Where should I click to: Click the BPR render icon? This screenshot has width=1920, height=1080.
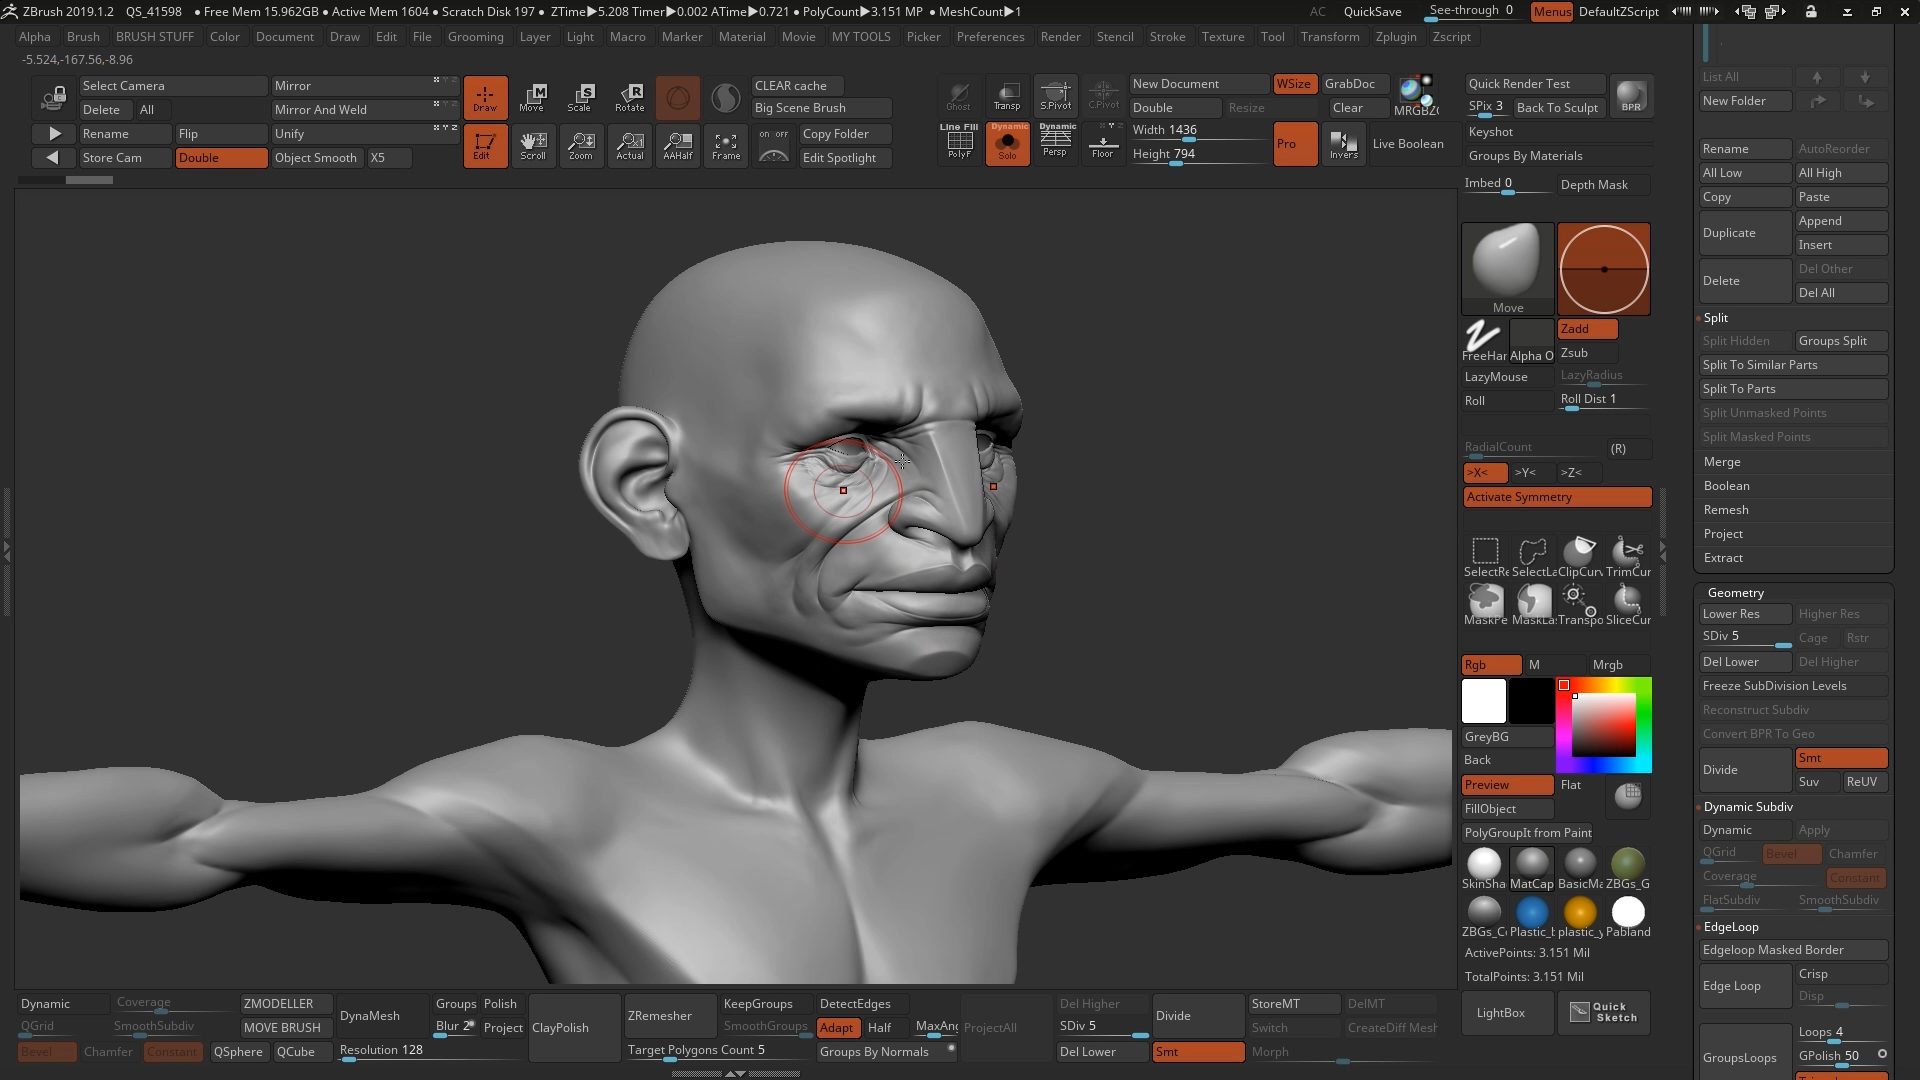(x=1631, y=95)
